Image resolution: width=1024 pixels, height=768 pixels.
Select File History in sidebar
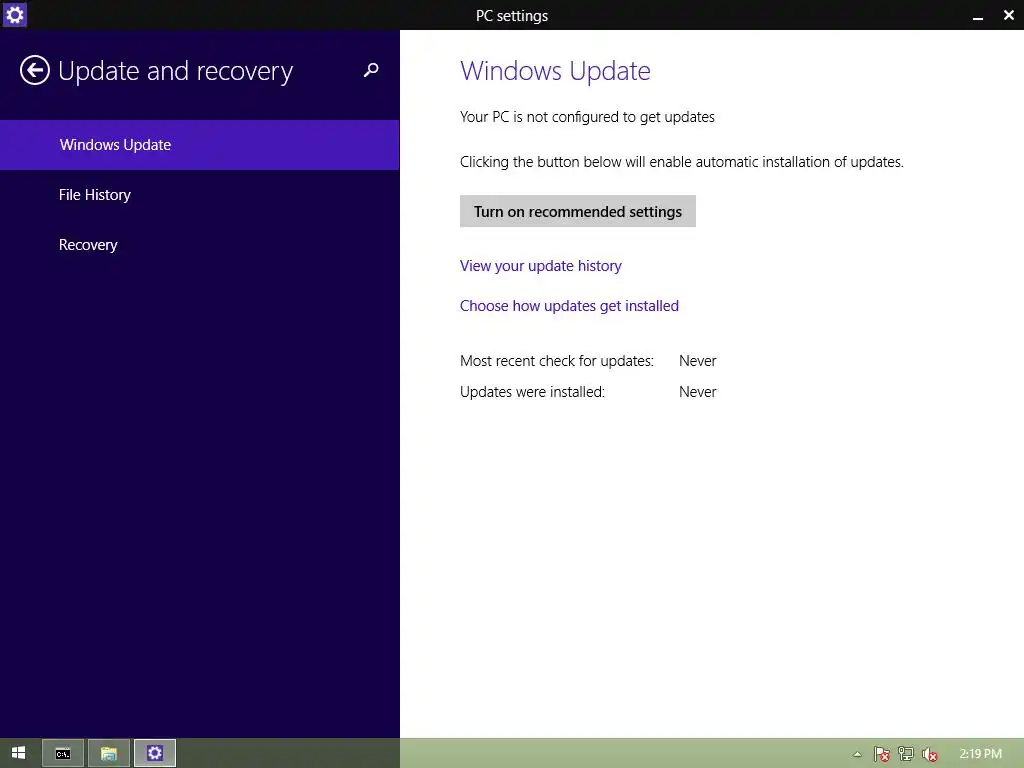coord(199,195)
